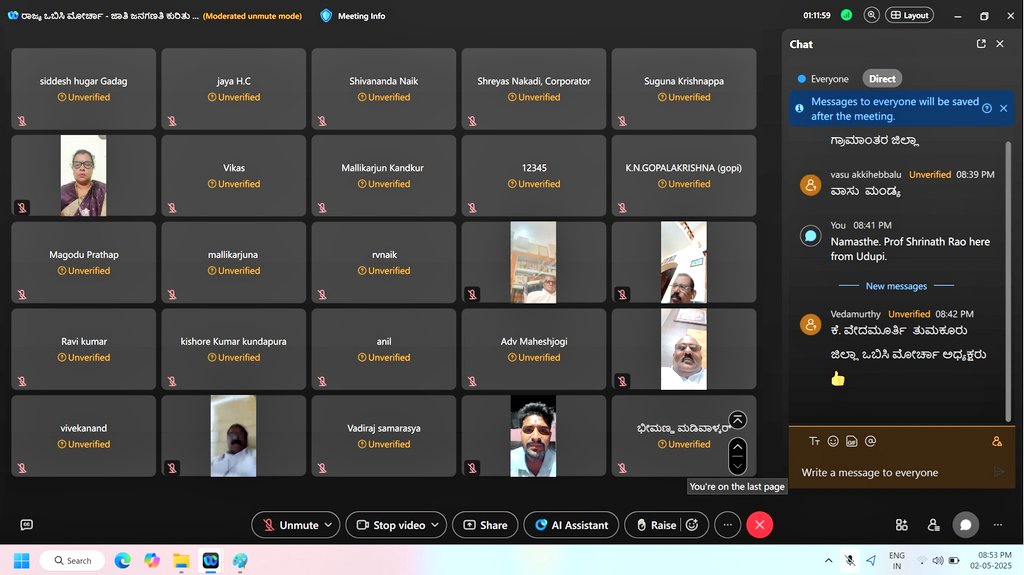This screenshot has width=1024, height=575.
Task: Select siddesh hugar Gadag participant tile
Action: click(x=84, y=89)
